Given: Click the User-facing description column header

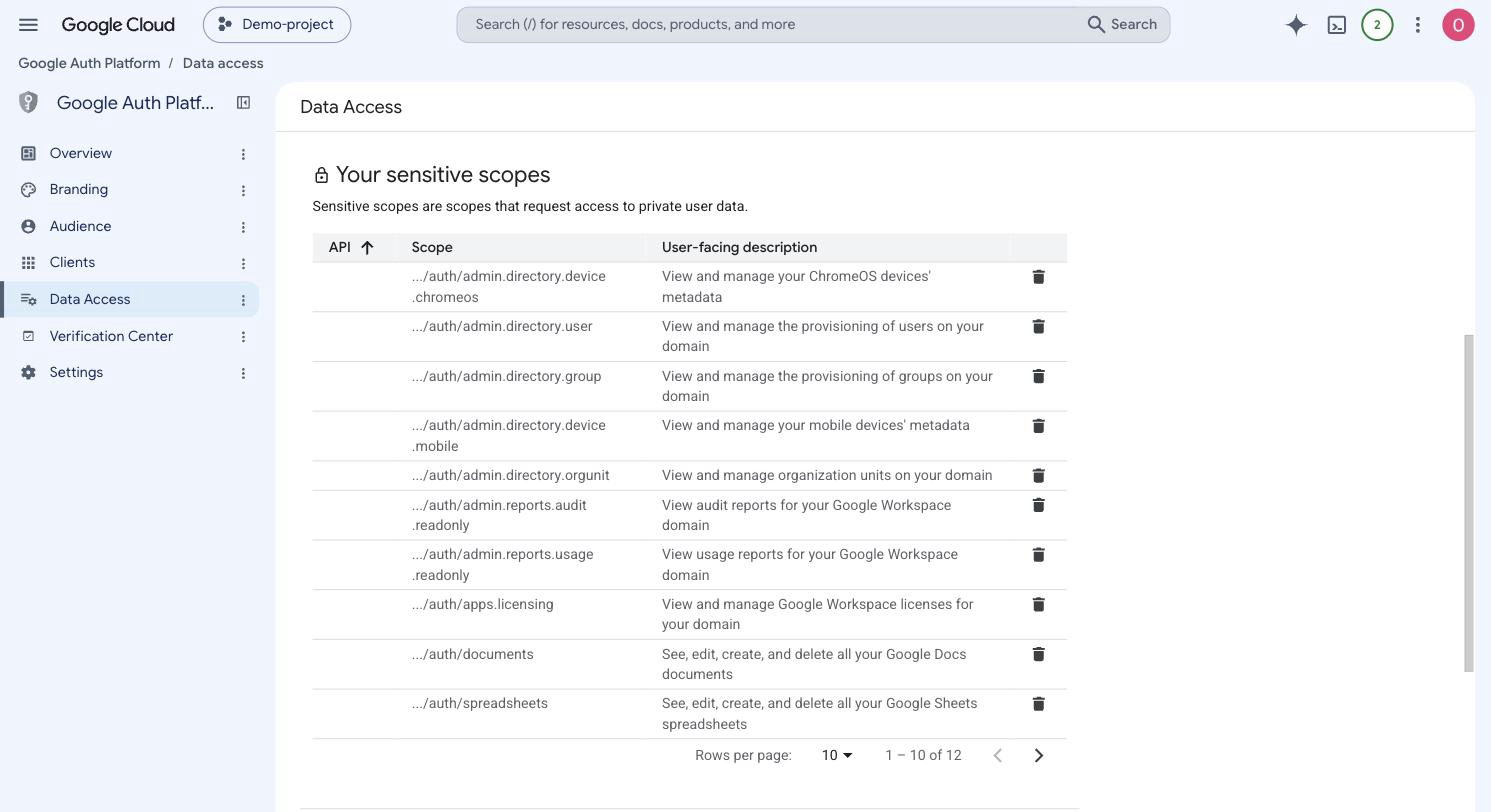Looking at the screenshot, I should pyautogui.click(x=739, y=247).
